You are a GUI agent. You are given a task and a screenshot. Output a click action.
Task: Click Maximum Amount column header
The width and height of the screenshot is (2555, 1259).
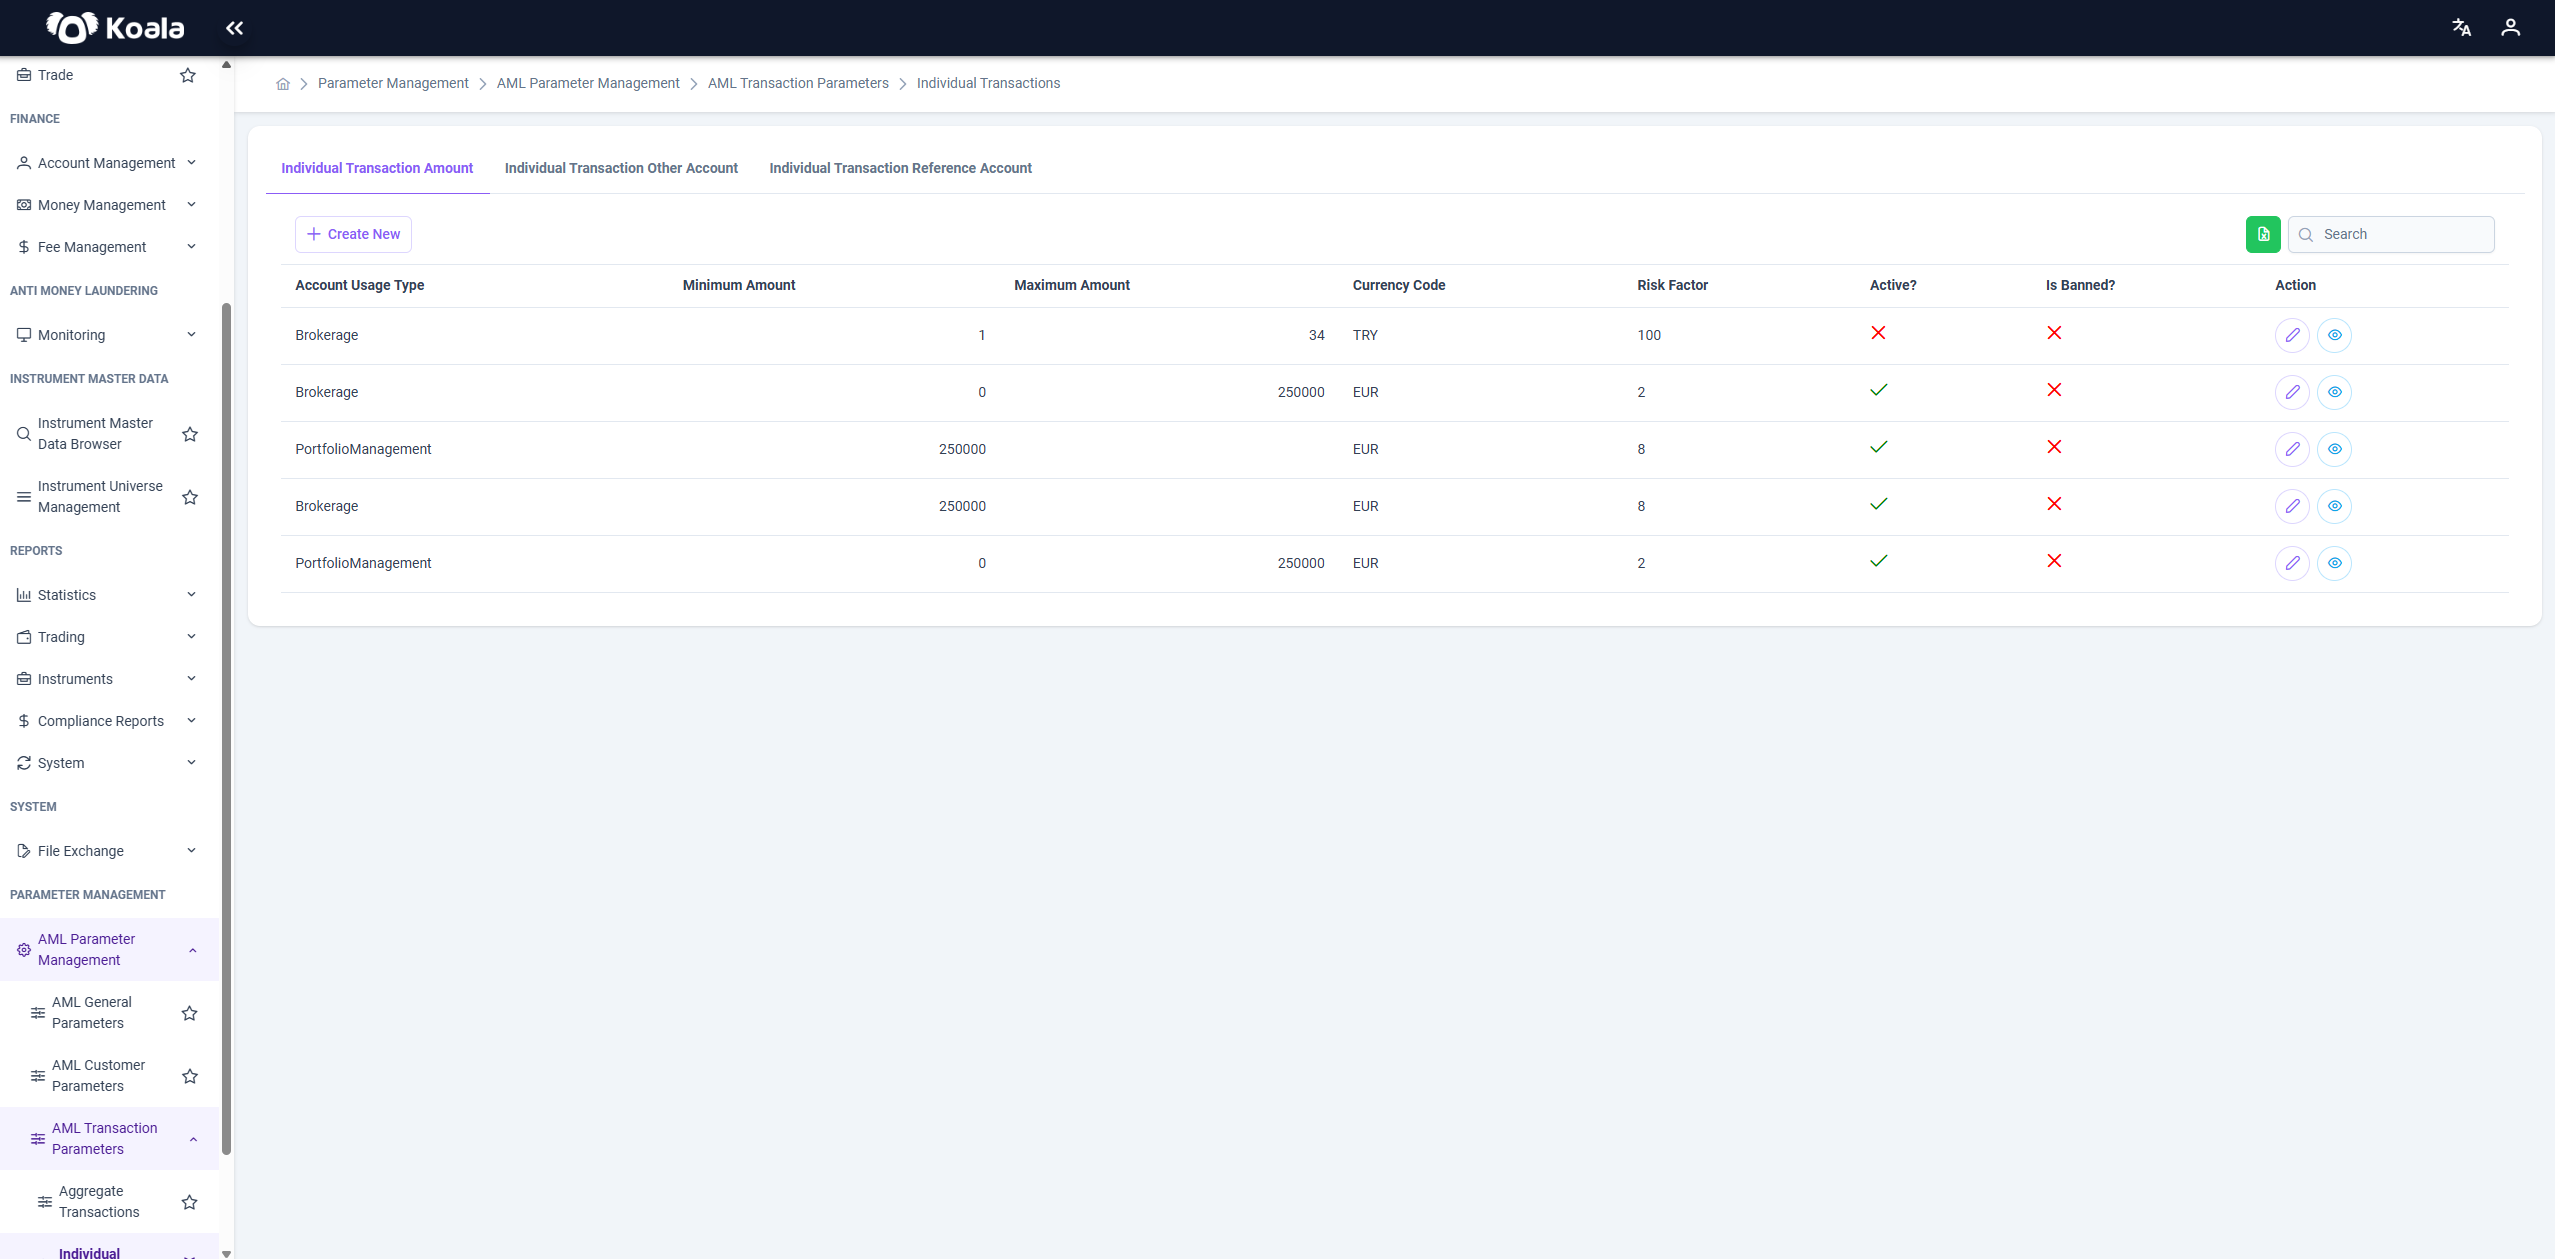coord(1071,286)
